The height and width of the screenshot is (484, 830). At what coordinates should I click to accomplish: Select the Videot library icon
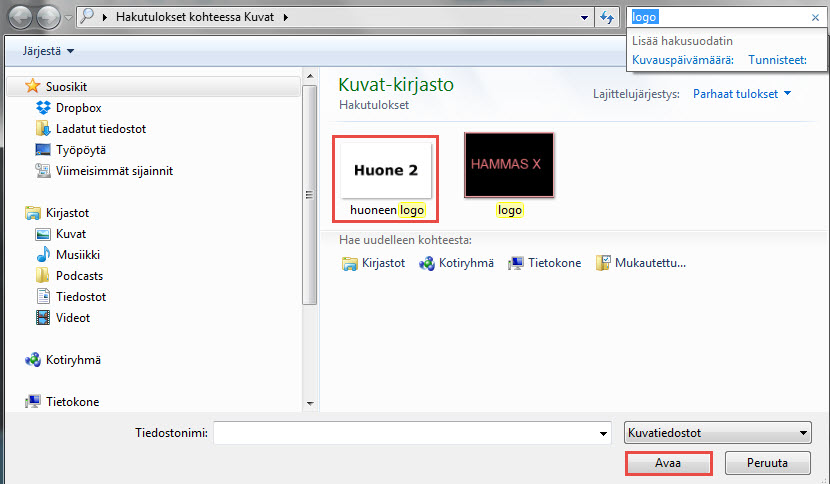tap(43, 318)
